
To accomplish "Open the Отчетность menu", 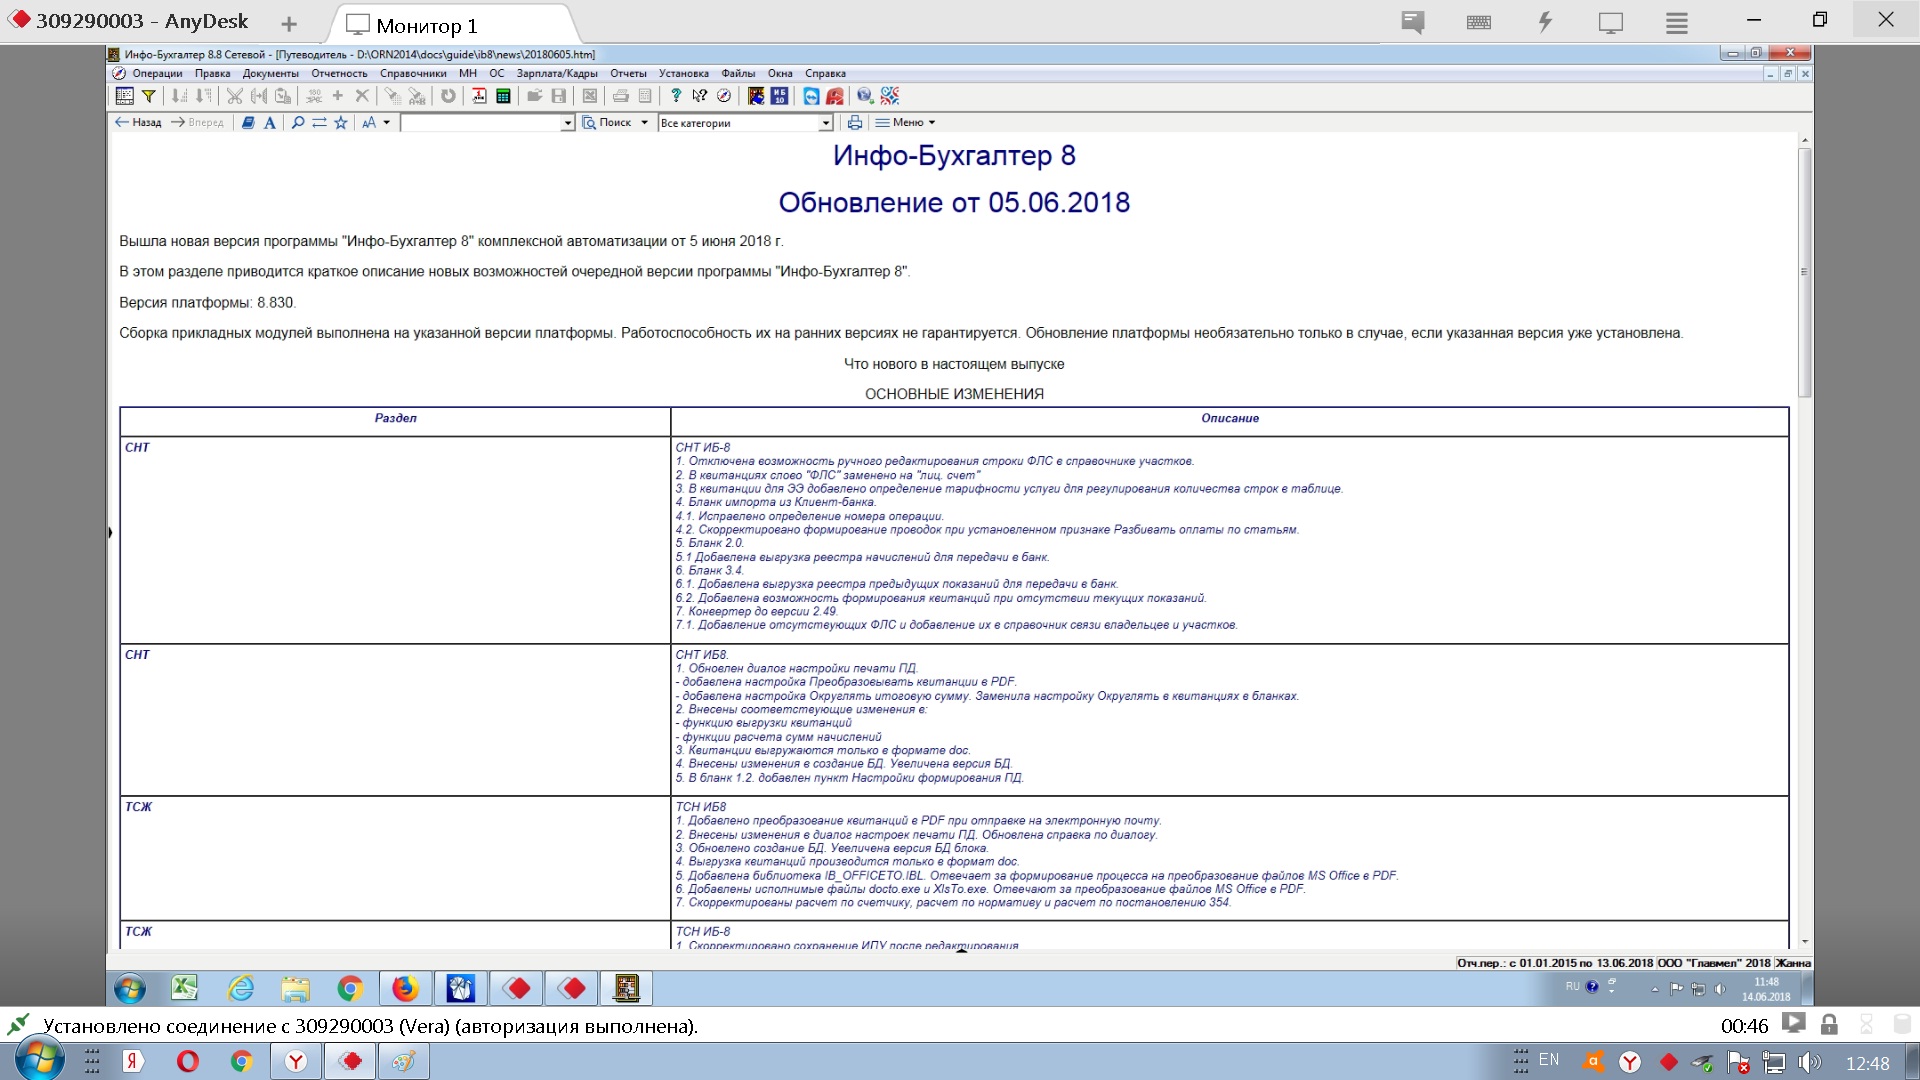I will pos(339,73).
